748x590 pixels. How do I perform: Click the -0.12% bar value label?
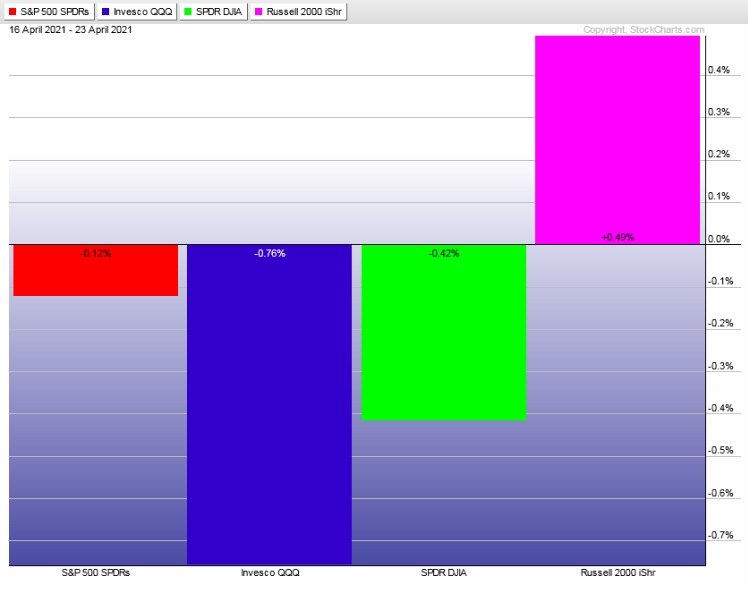(95, 253)
